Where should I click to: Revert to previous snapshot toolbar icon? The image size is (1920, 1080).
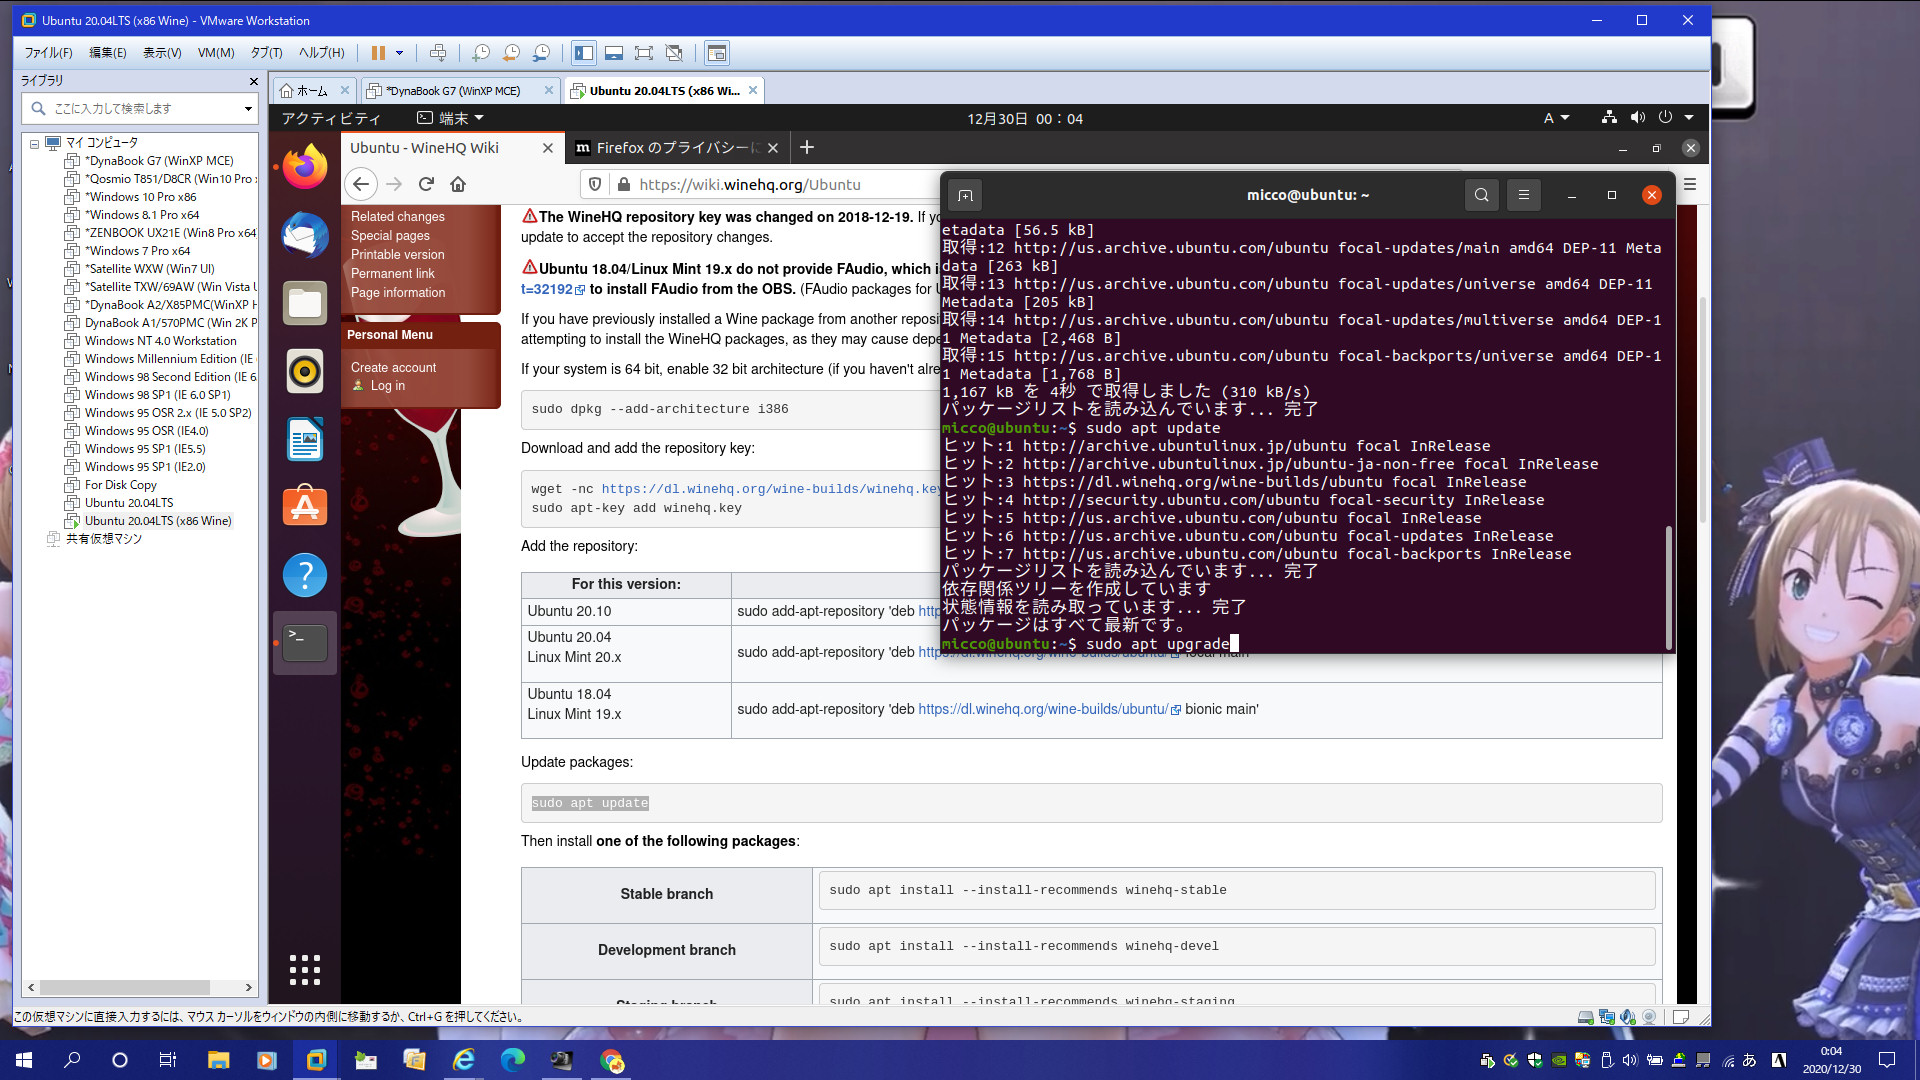coord(511,53)
